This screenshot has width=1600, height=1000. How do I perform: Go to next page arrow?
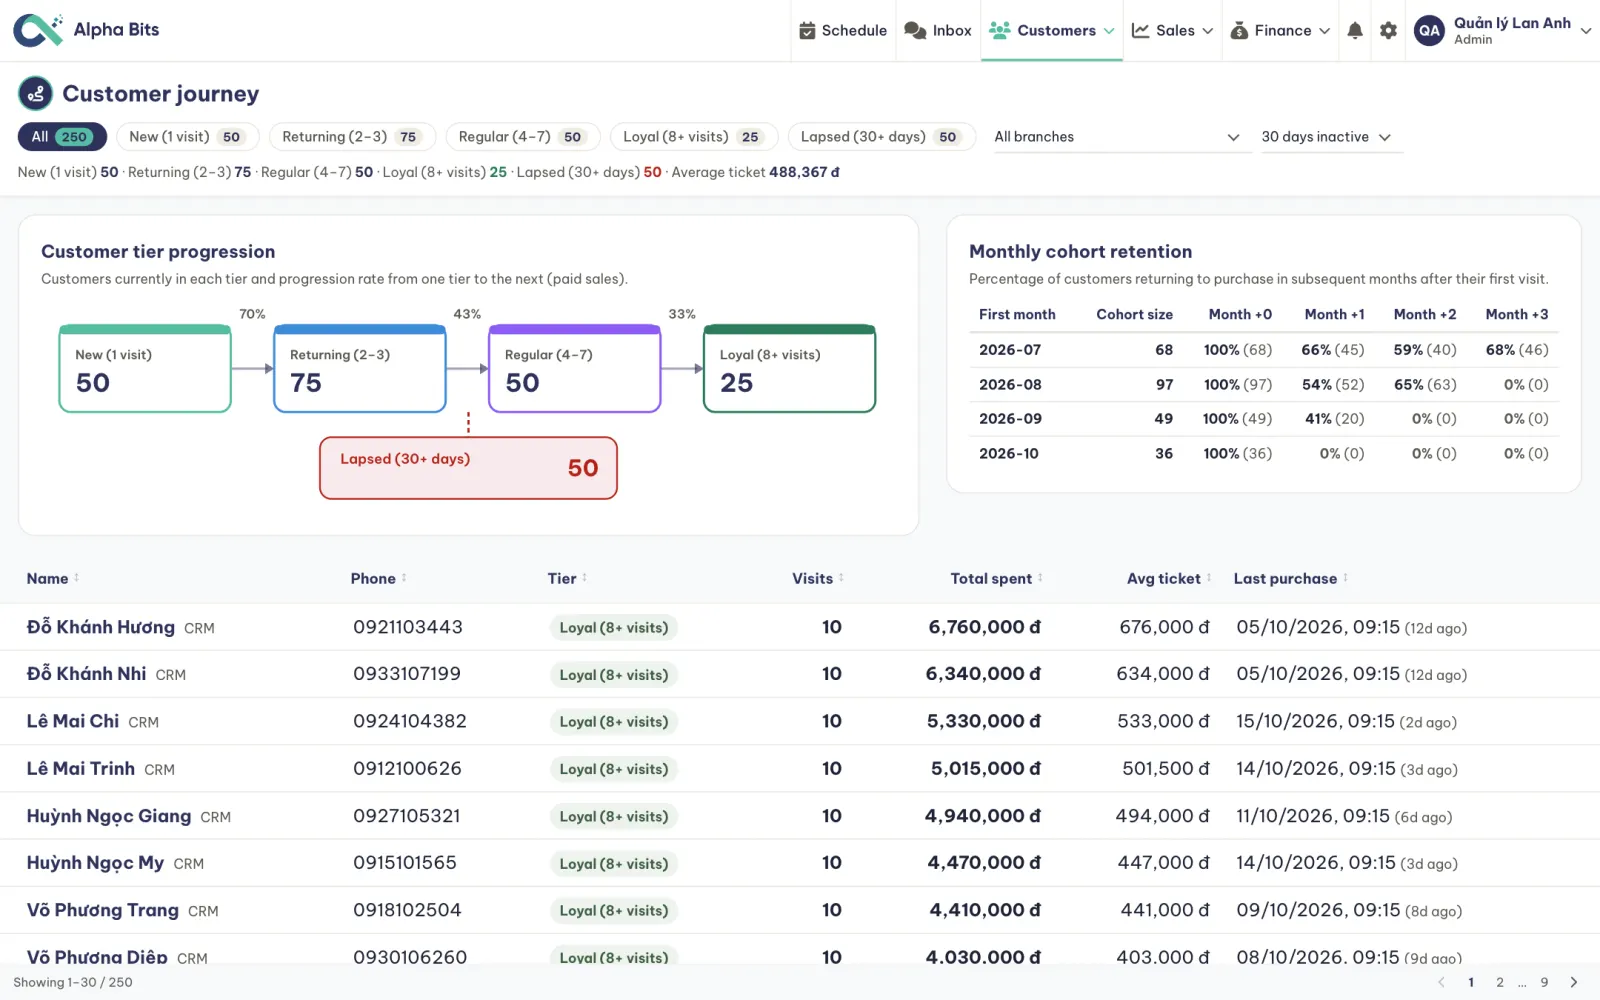click(1574, 982)
